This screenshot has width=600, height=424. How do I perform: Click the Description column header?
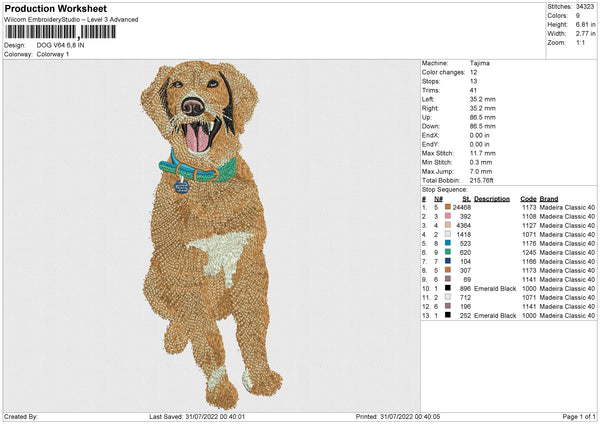tap(492, 198)
